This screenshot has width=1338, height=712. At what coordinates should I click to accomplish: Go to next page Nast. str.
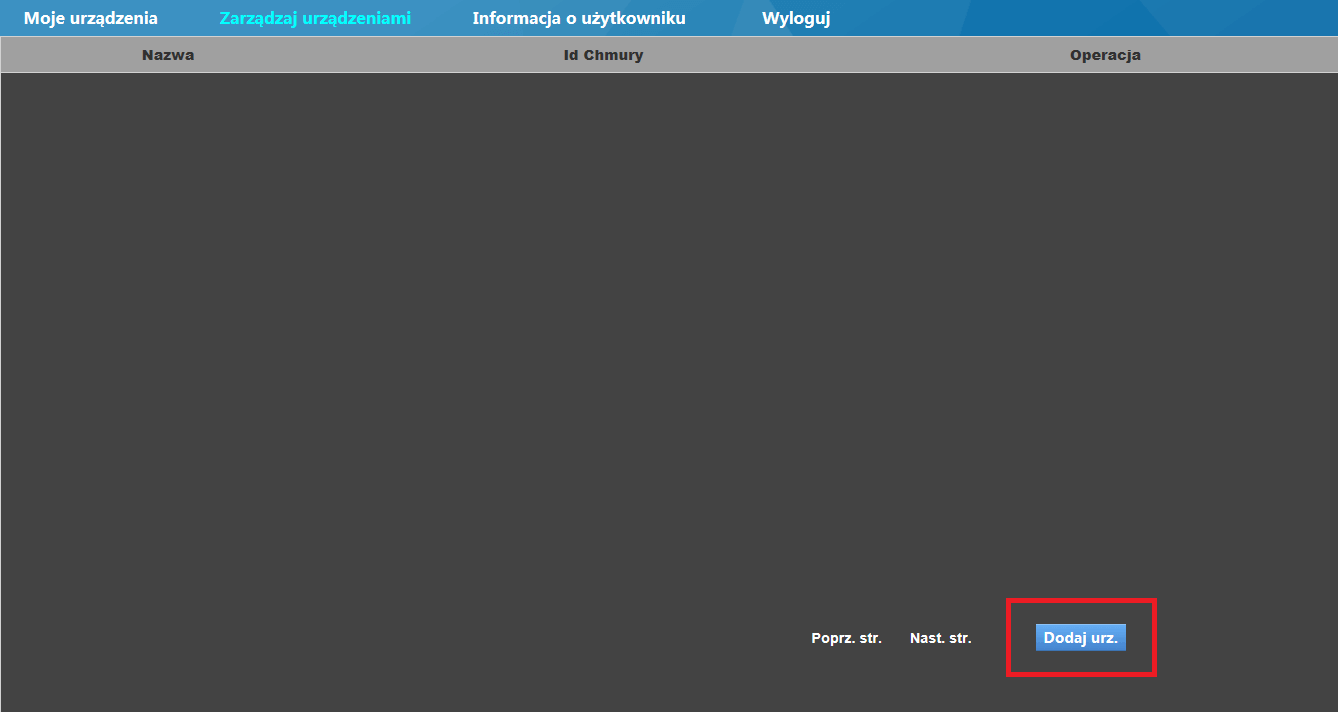tap(941, 638)
